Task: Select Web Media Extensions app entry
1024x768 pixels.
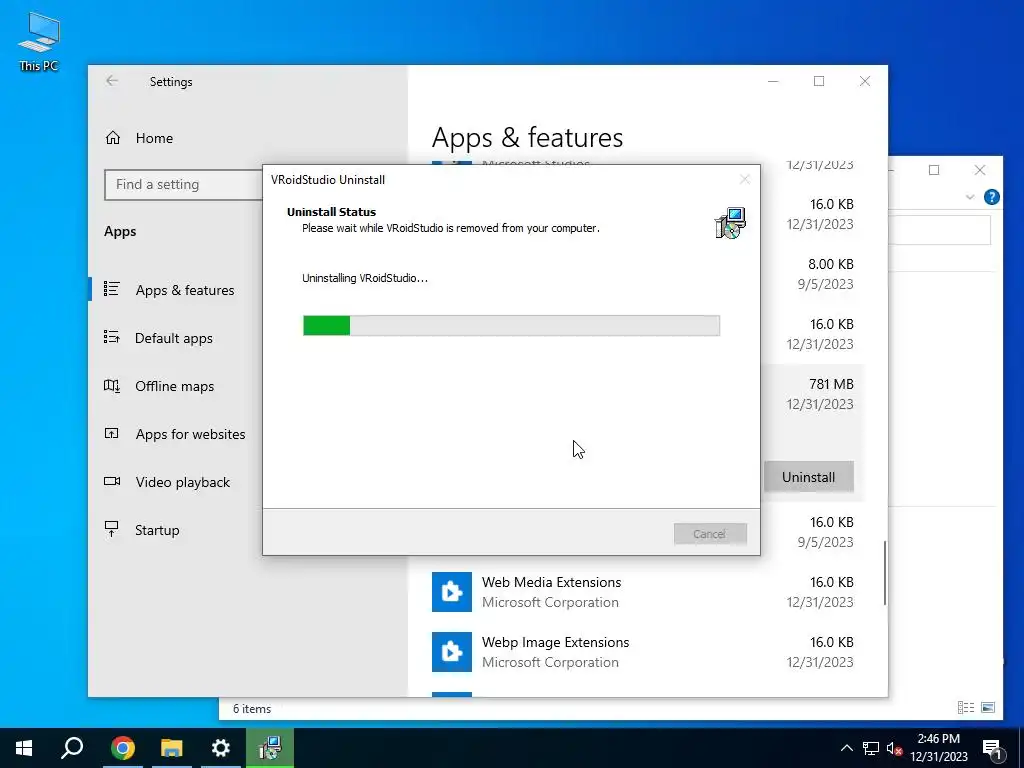Action: click(643, 592)
